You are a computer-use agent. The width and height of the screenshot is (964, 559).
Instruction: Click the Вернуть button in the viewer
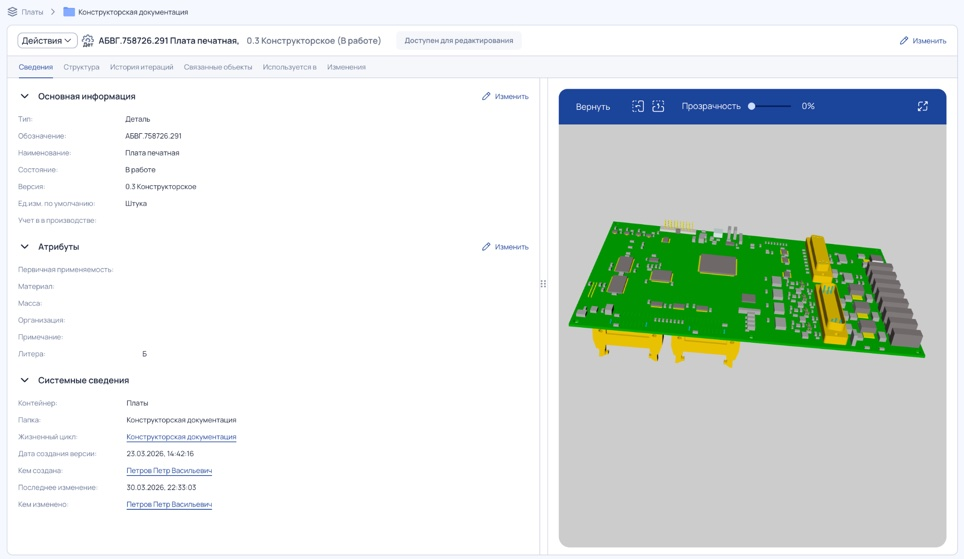(593, 106)
